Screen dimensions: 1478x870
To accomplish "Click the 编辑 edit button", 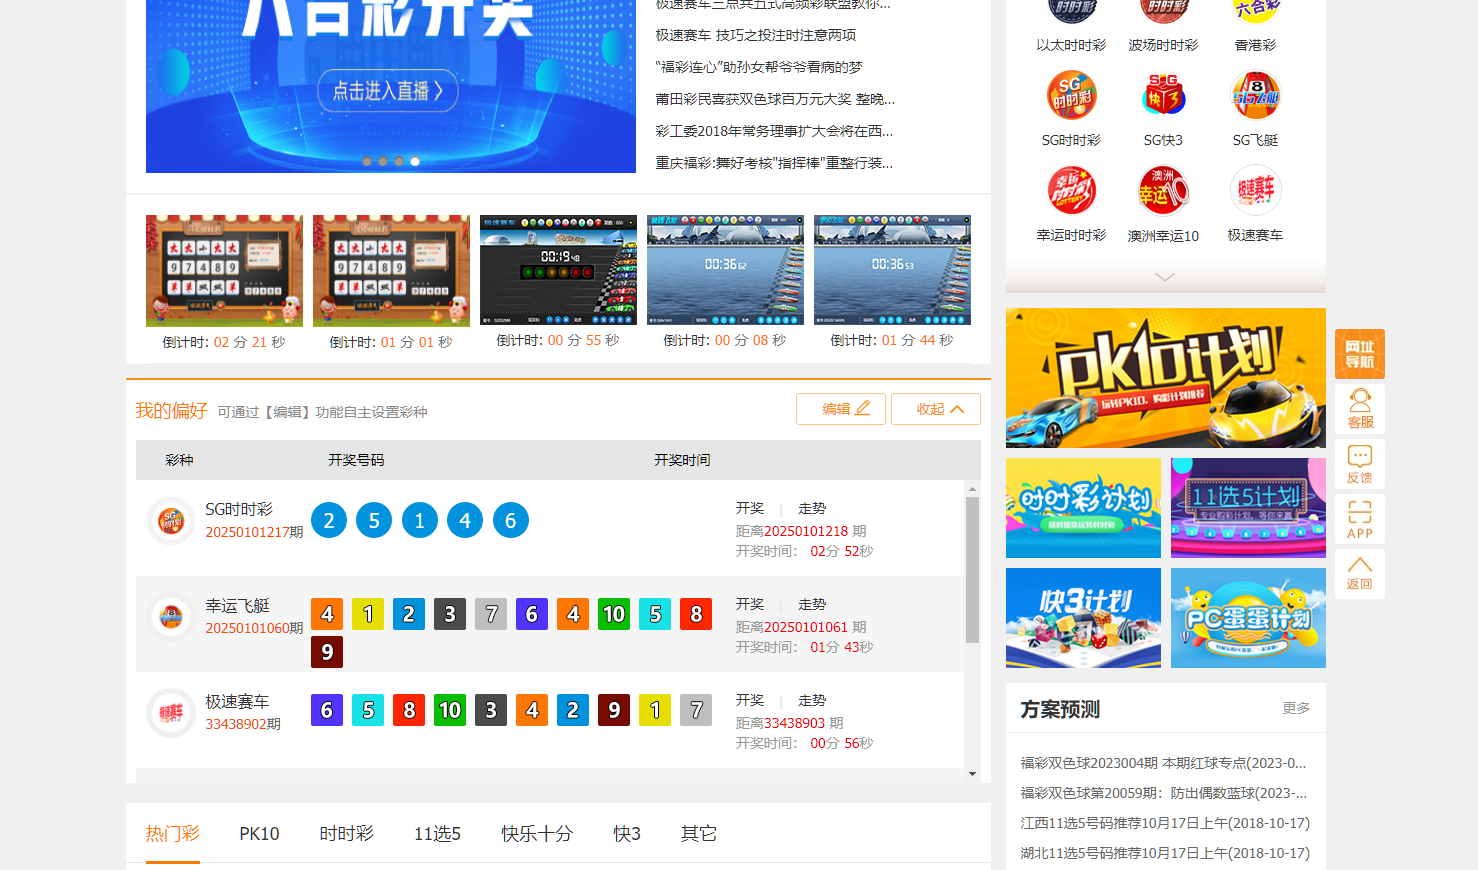I will pos(841,409).
